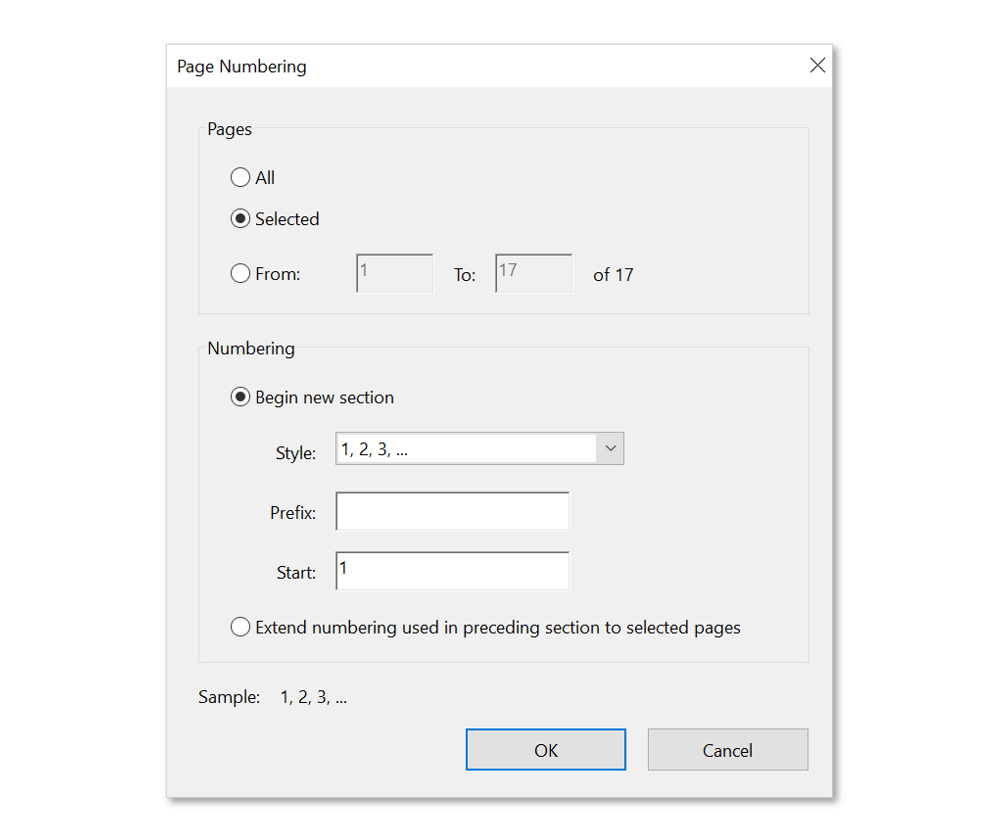Close the Page Numbering dialog
The height and width of the screenshot is (837, 1001).
pos(817,65)
